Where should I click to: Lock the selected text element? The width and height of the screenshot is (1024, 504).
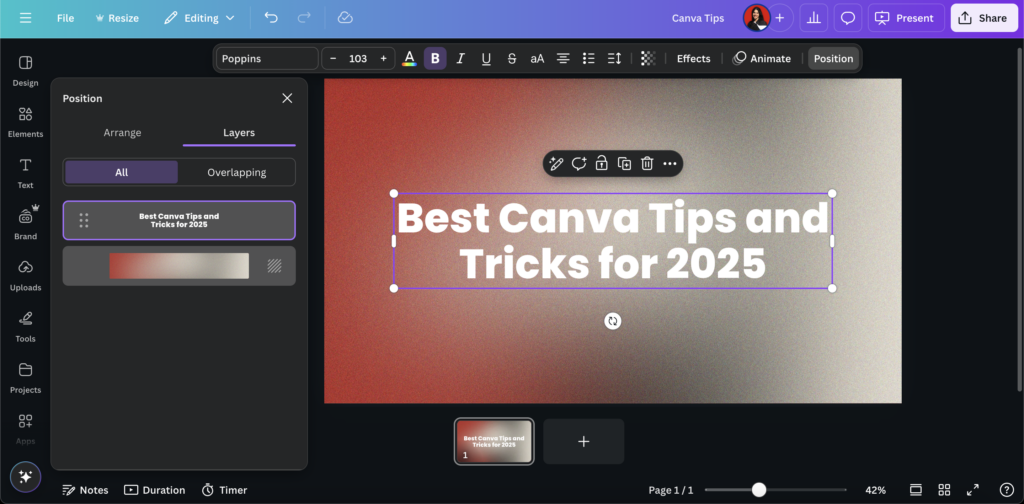601,164
